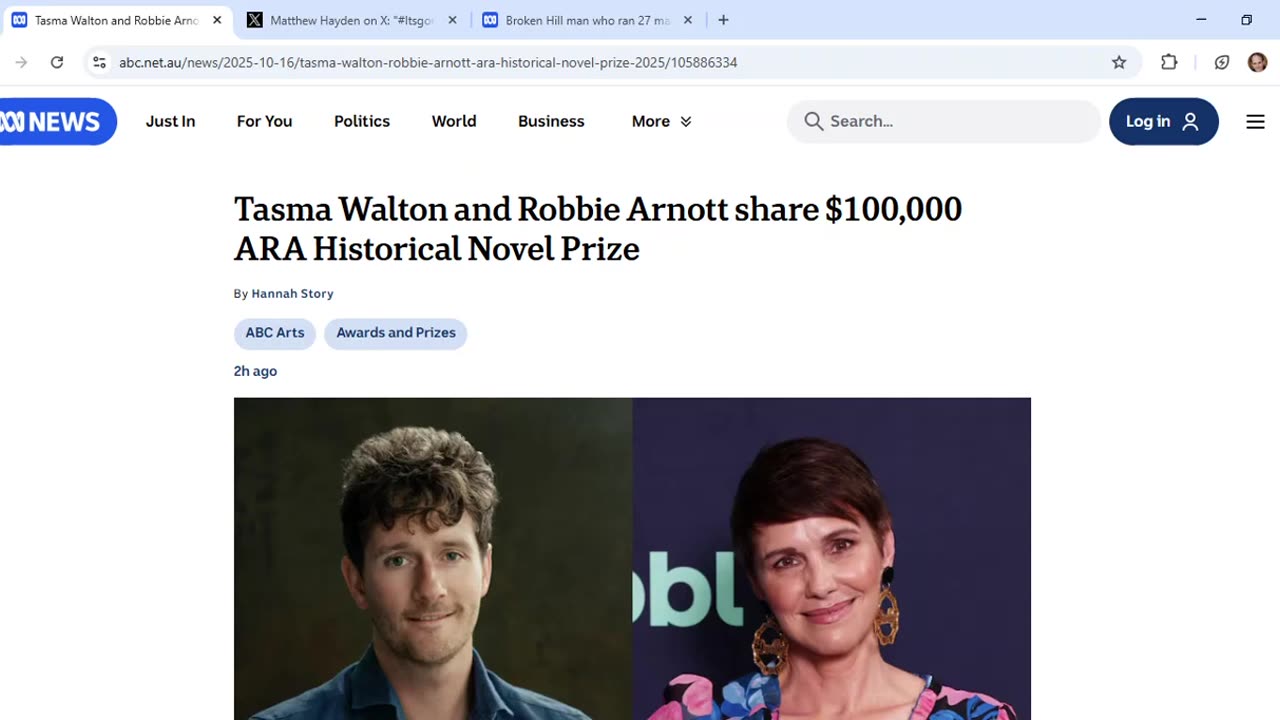Switch to the Matthew Hayden on X tab

pos(353,20)
